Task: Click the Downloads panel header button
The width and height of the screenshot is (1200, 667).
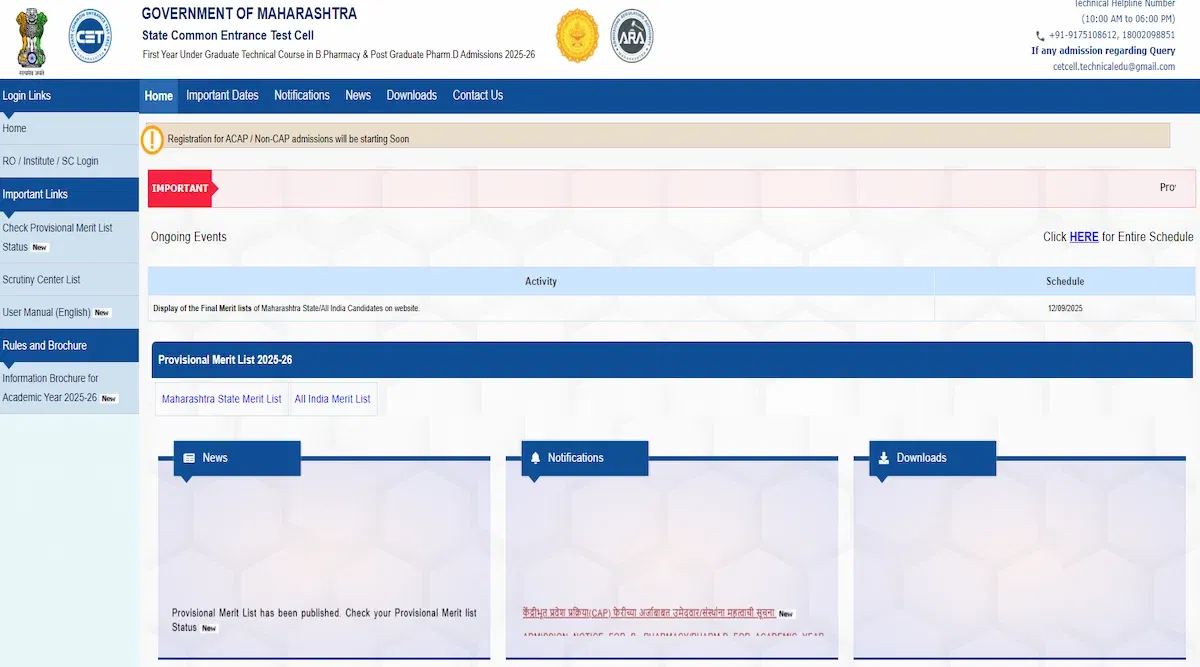Action: point(932,458)
